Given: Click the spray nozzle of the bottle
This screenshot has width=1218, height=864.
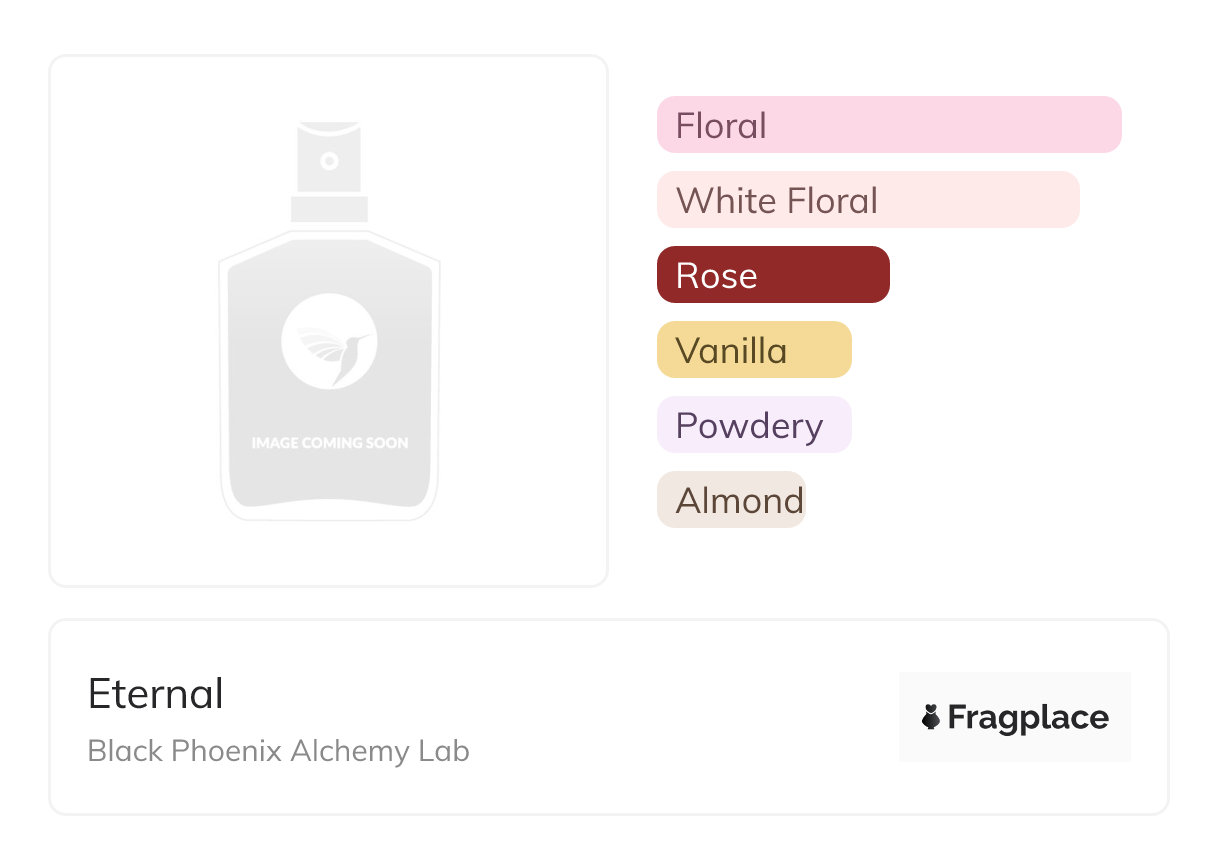Looking at the screenshot, I should (329, 160).
